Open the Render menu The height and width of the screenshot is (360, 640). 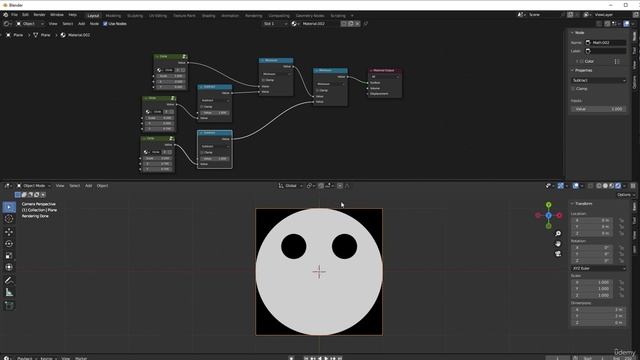tap(39, 15)
